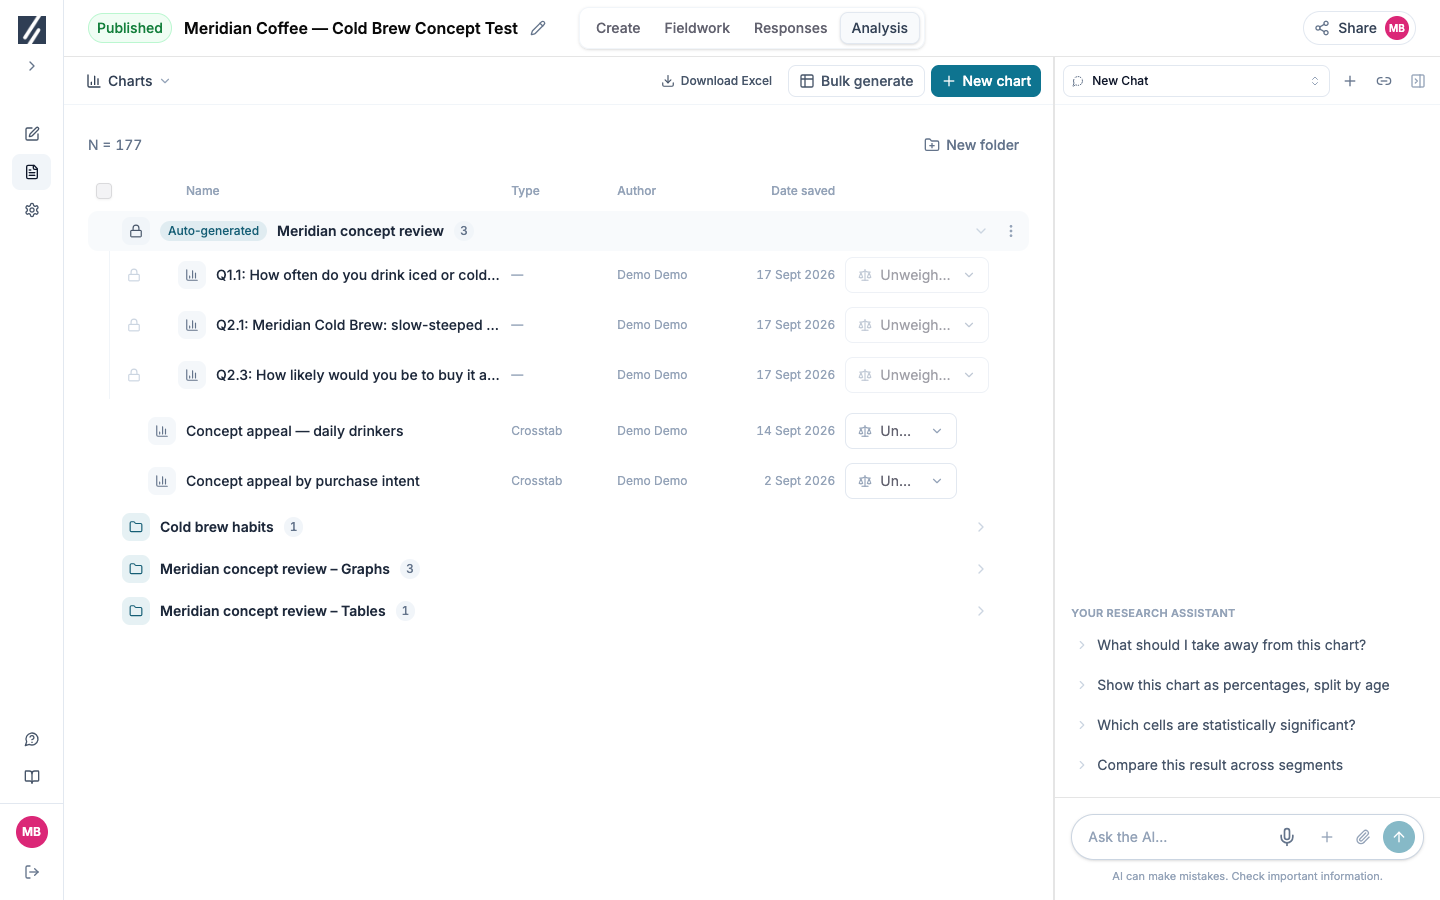The width and height of the screenshot is (1440, 900).
Task: Click the copy chat link icon
Action: point(1384,81)
